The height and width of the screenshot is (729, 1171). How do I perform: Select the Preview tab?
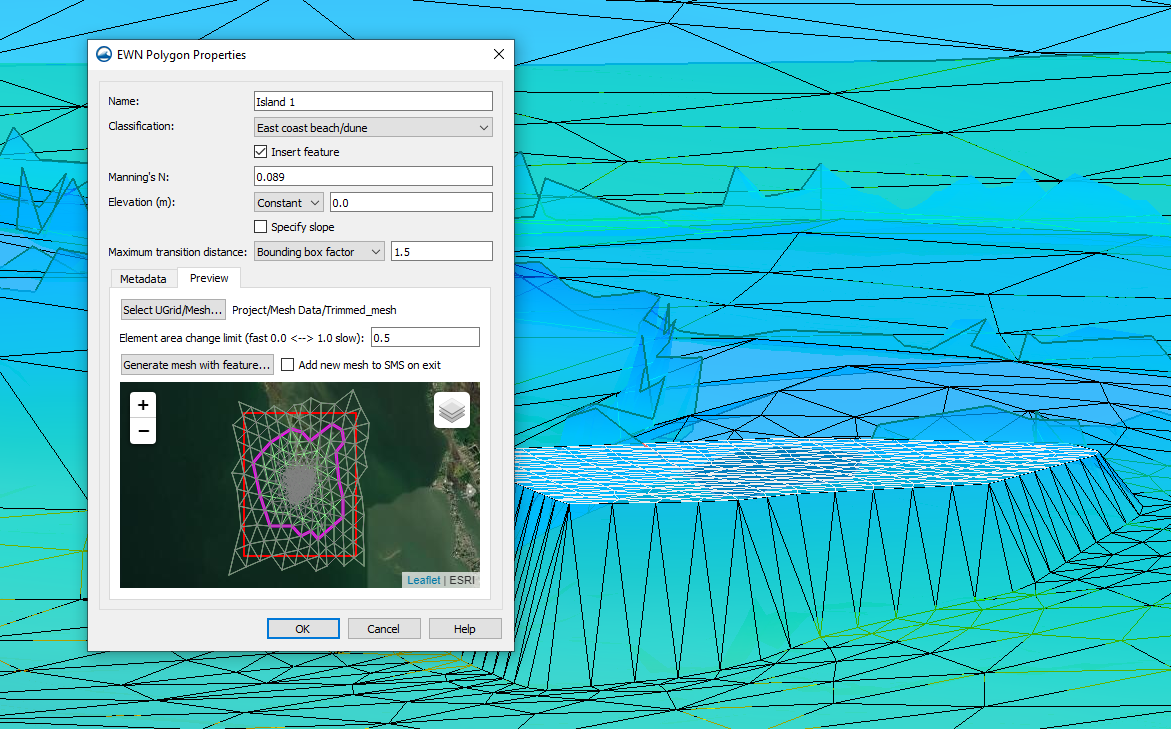209,278
